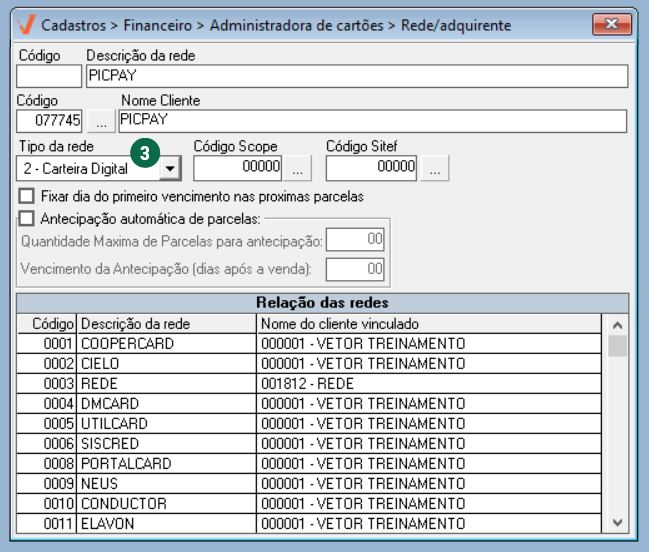This screenshot has height=552, width=649.
Task: Click Vencimento da Antecipação days field
Action: (355, 269)
